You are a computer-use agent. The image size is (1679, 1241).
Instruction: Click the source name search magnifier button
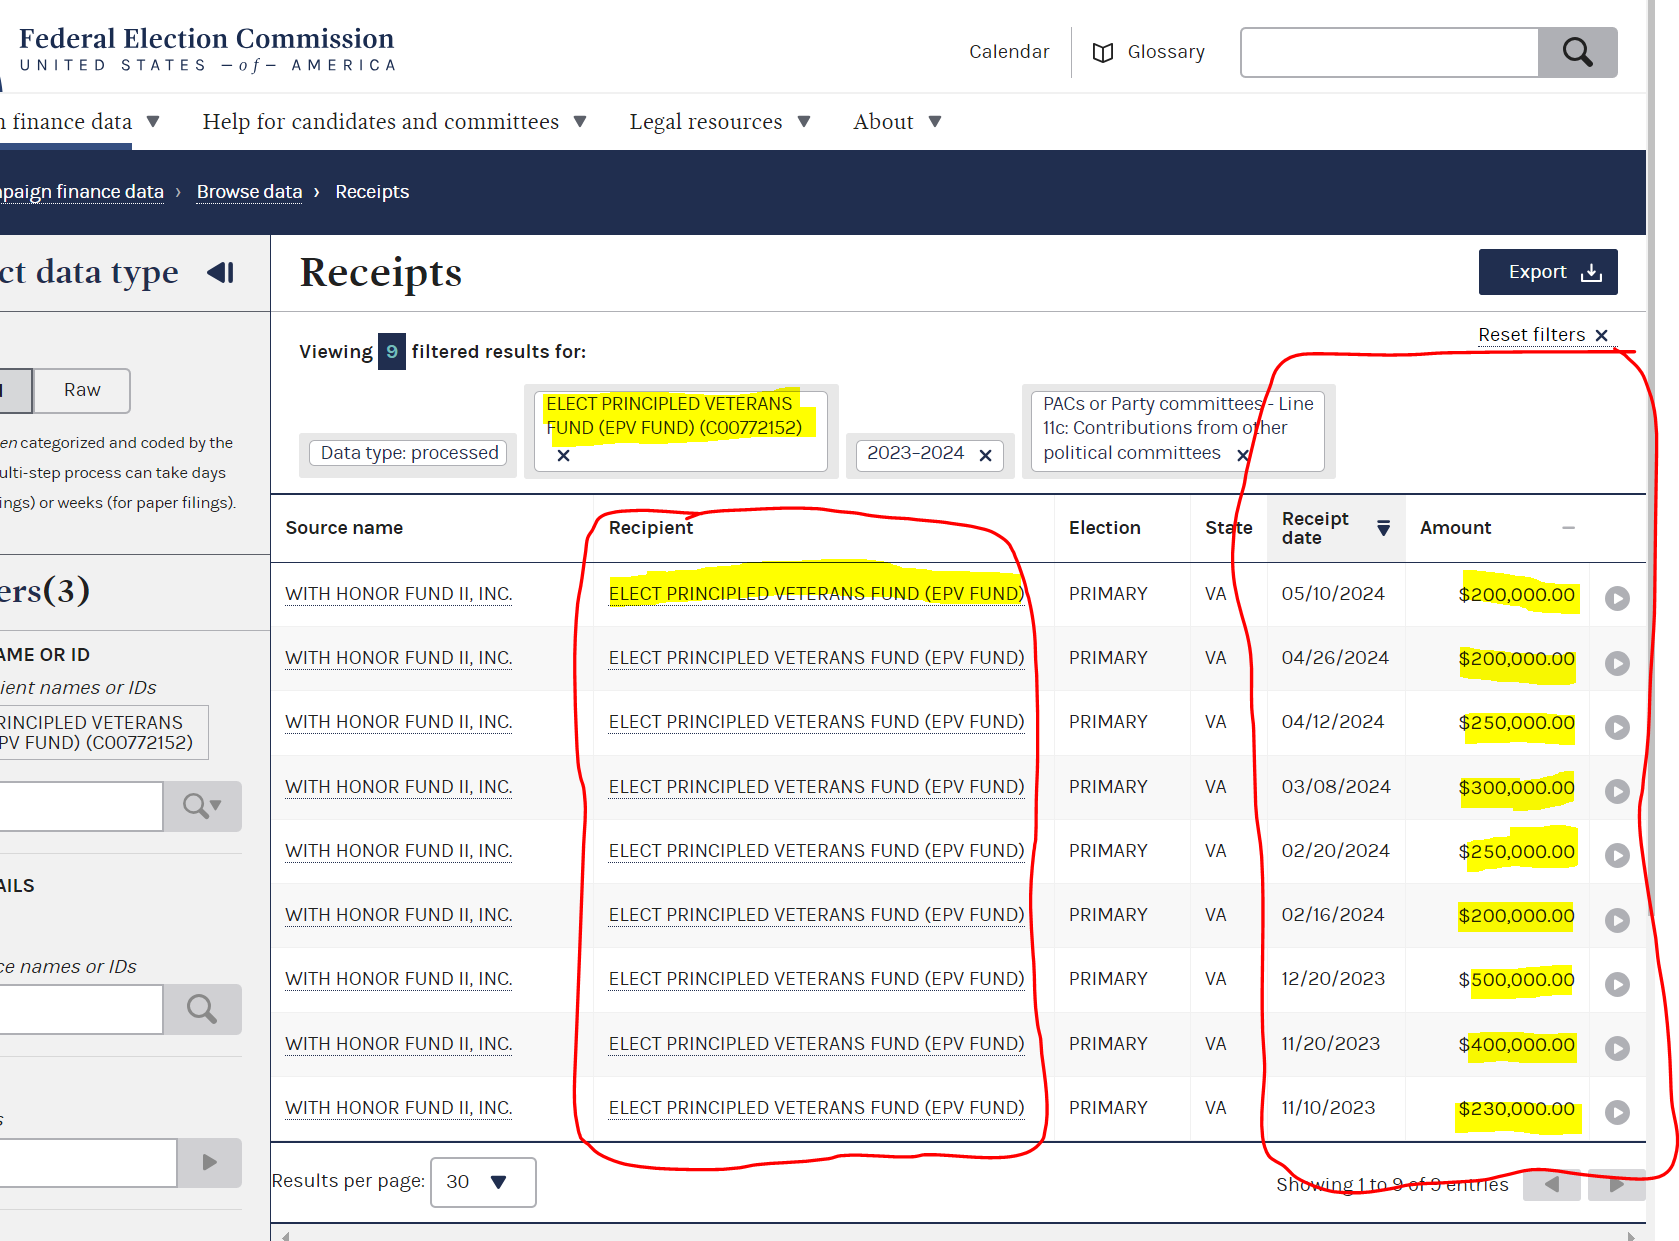point(202,1009)
